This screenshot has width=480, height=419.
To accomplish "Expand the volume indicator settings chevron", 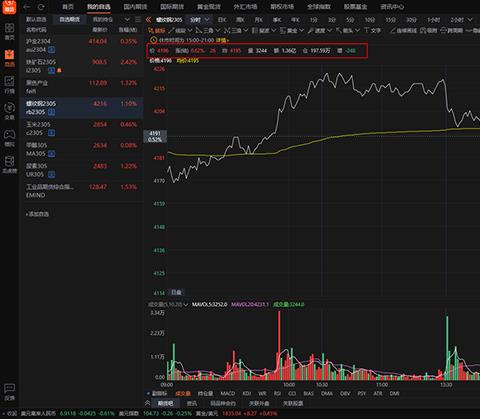I will tap(185, 304).
